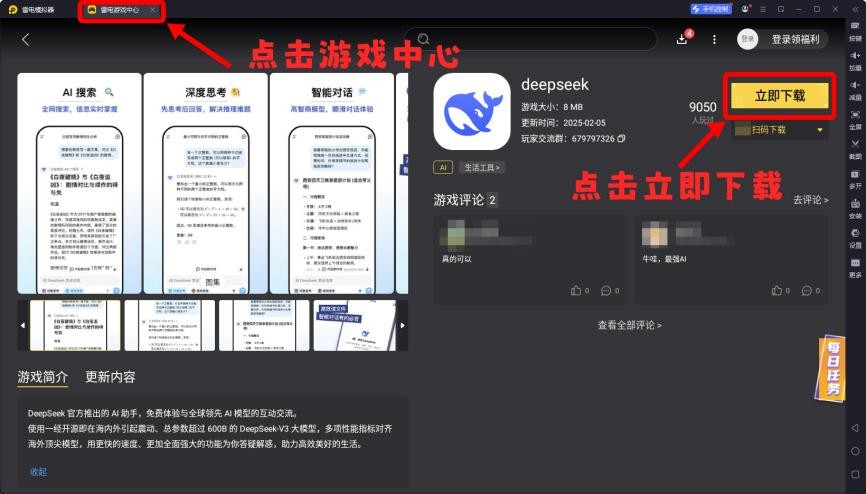Click the Android back triangle button

(855, 428)
